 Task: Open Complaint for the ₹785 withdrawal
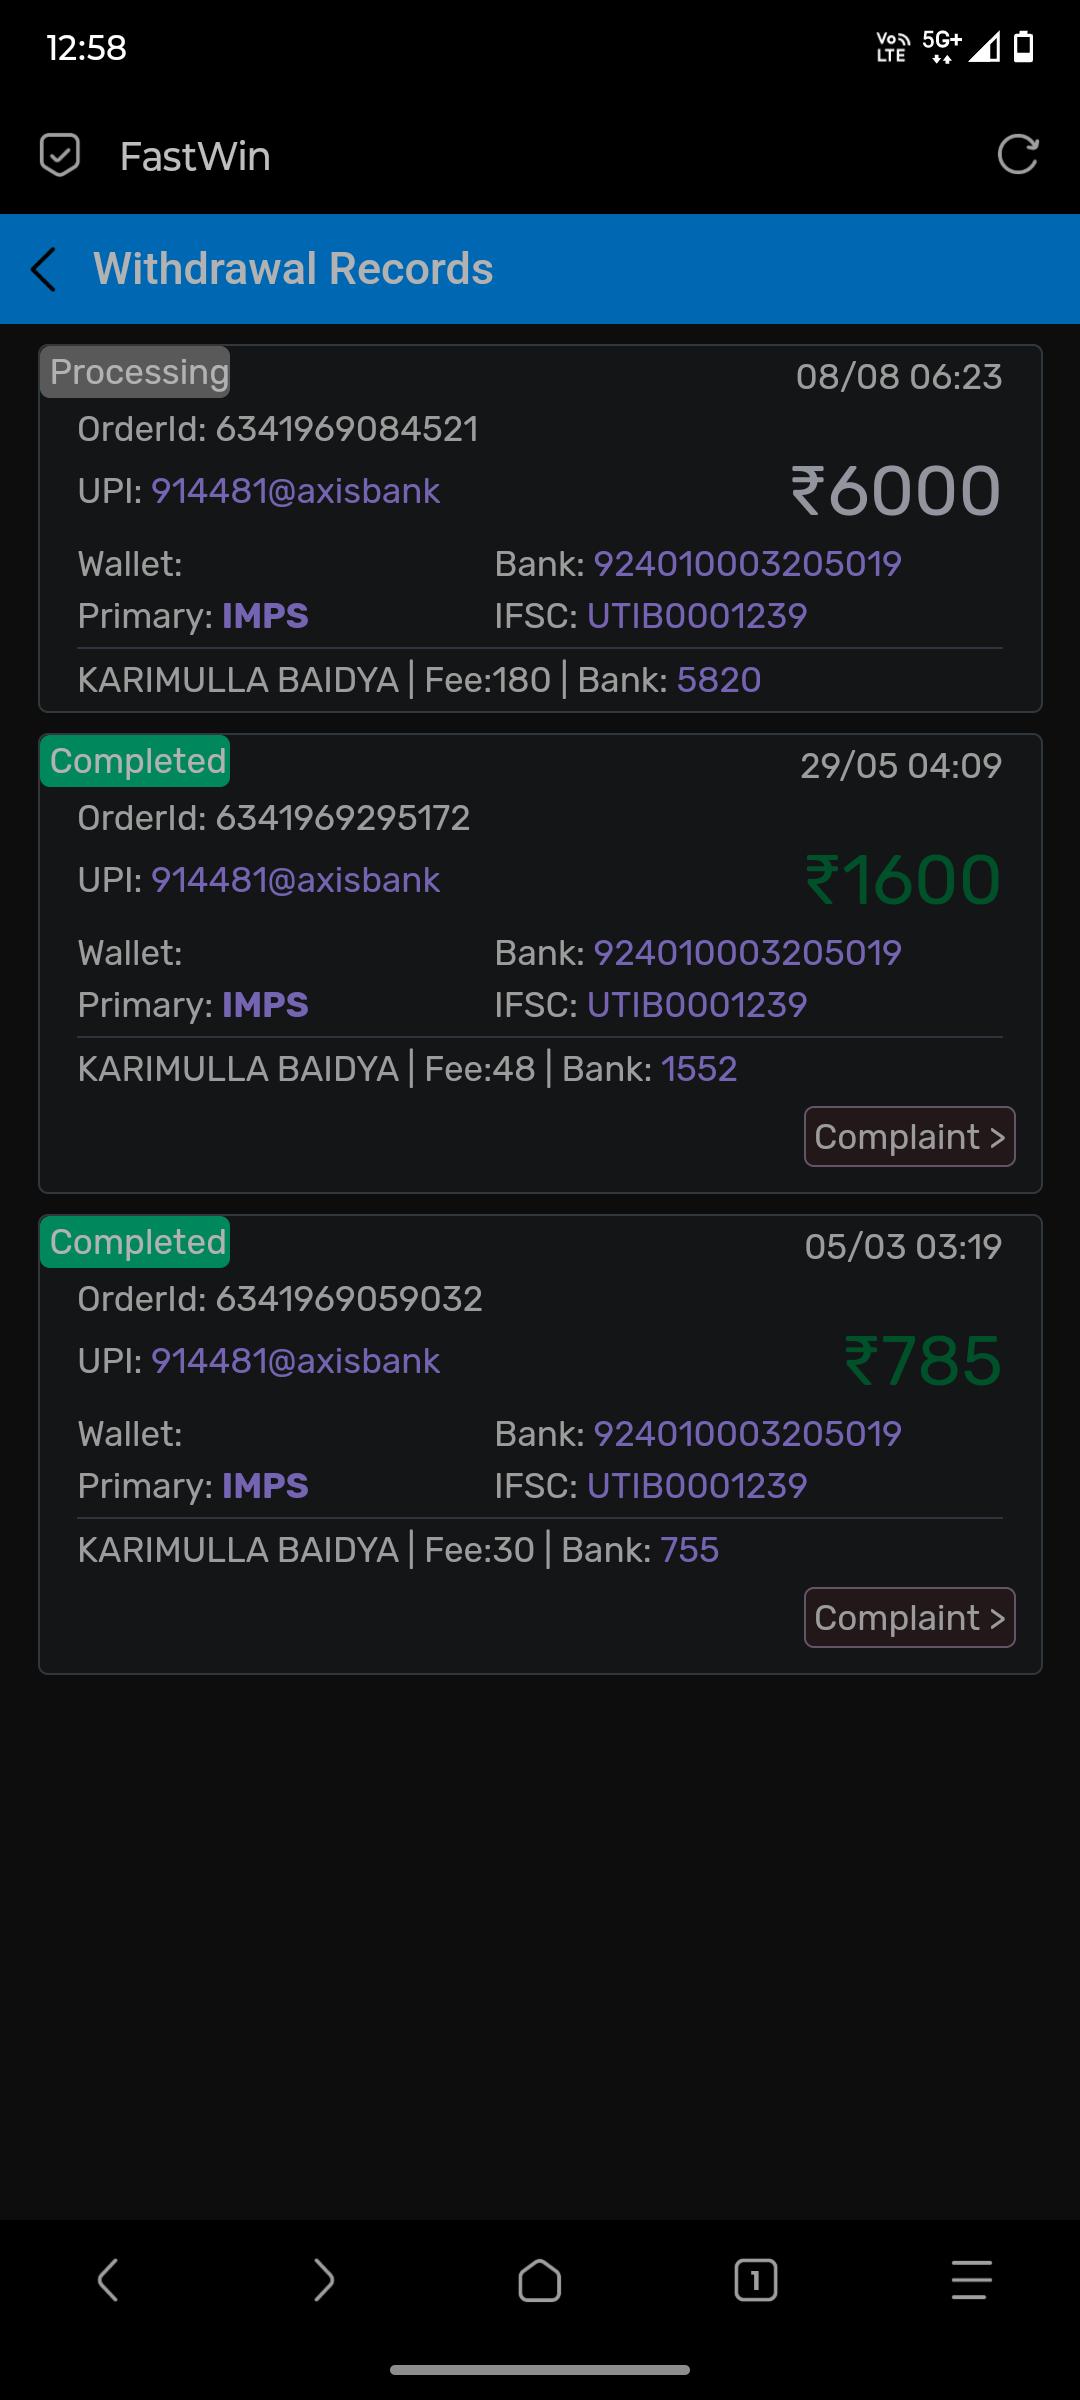click(909, 1618)
